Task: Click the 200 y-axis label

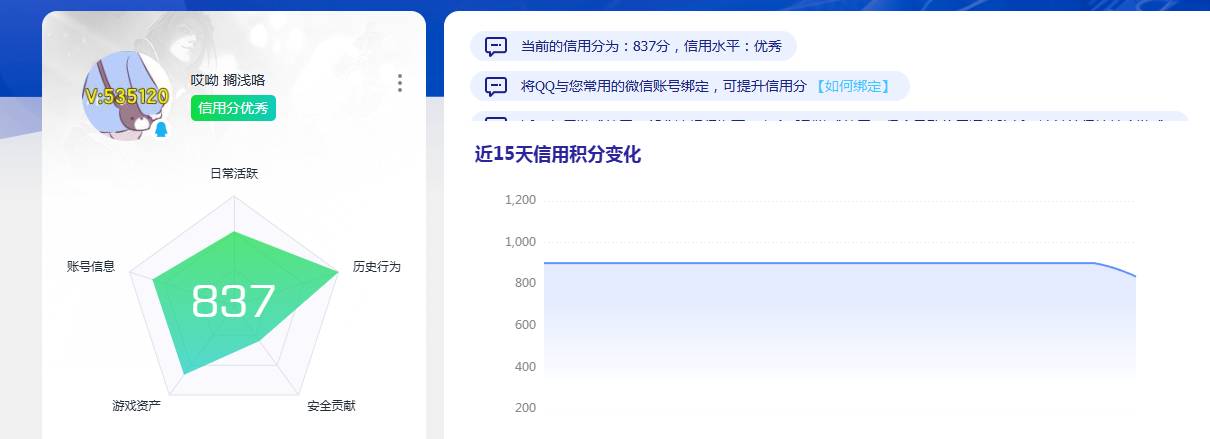Action: pyautogui.click(x=525, y=408)
